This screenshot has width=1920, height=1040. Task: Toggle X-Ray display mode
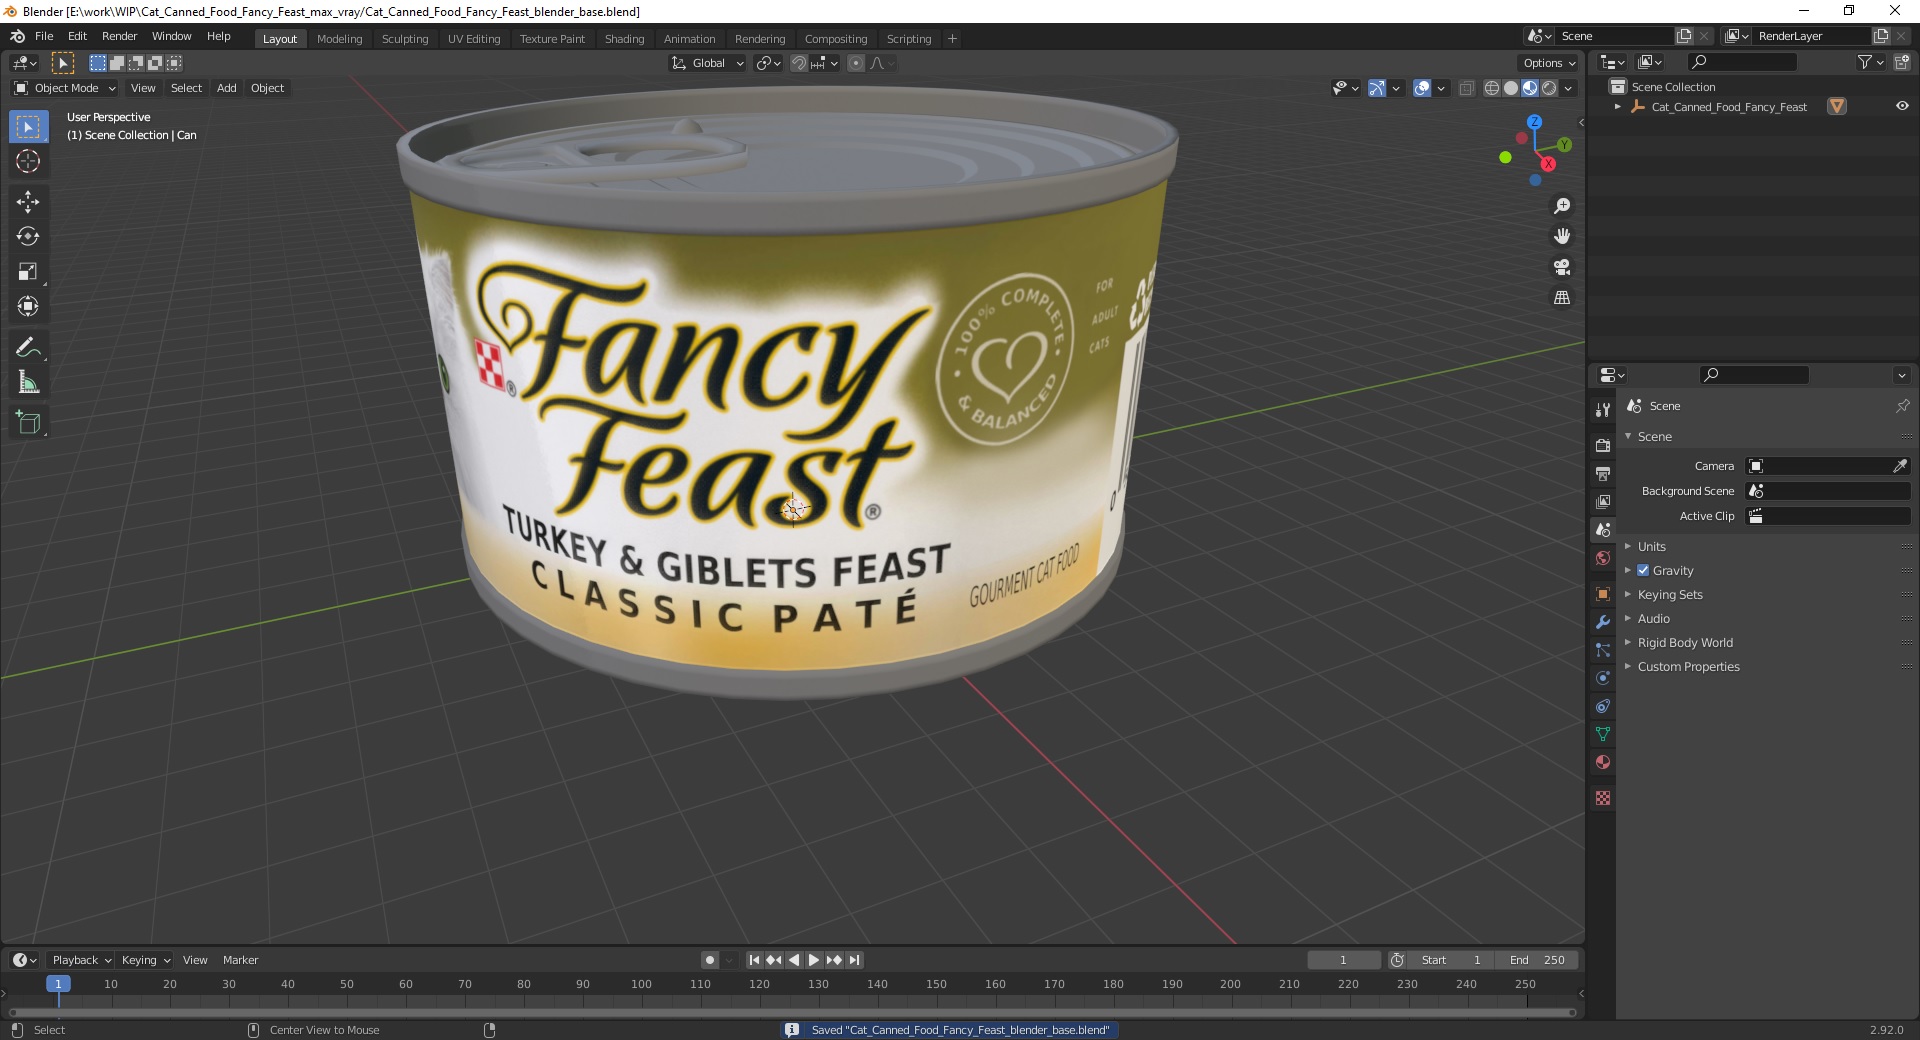point(1466,88)
